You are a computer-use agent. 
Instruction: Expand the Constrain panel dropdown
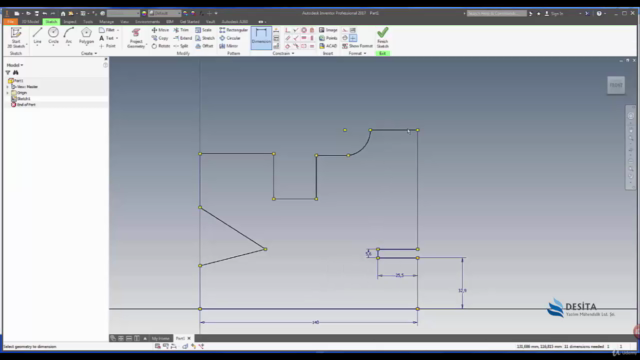coord(283,53)
